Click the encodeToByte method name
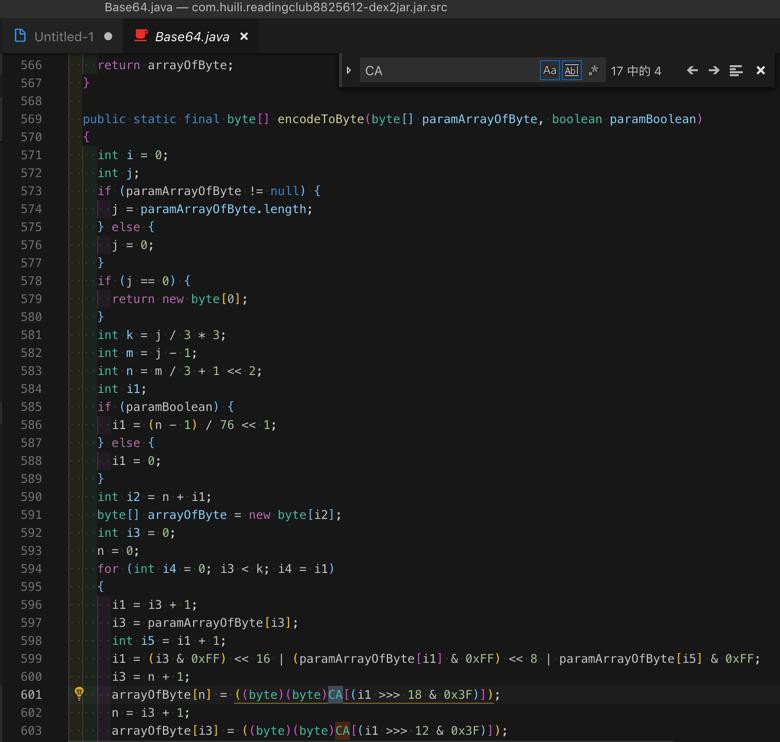 pos(321,119)
